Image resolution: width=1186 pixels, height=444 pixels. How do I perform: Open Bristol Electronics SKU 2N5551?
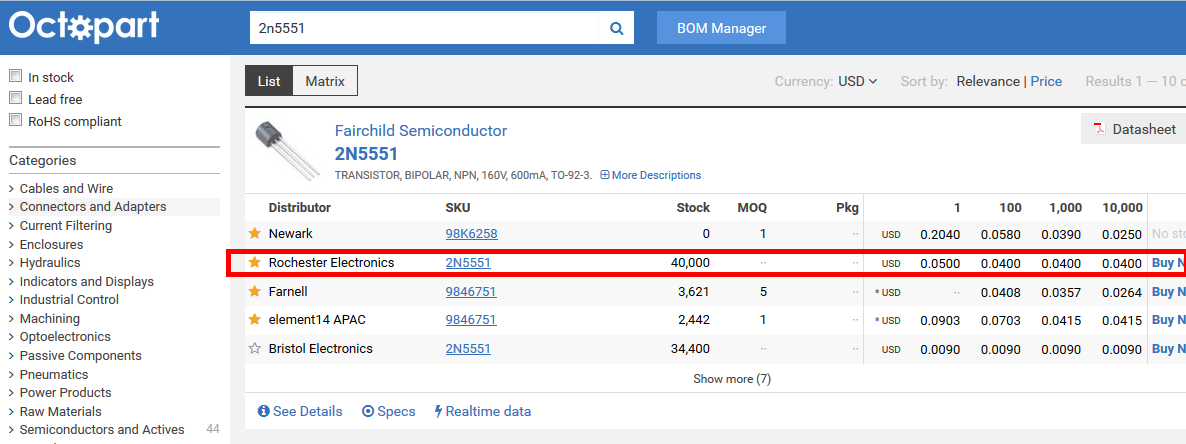[468, 349]
